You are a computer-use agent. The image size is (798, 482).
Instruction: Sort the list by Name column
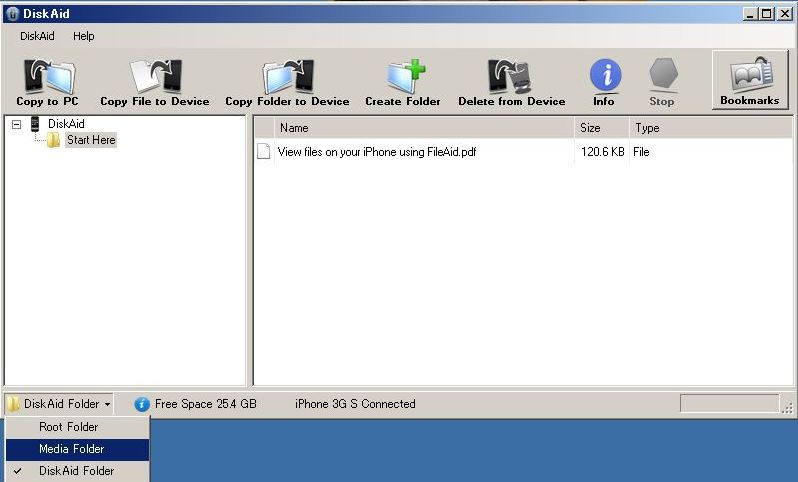point(424,128)
